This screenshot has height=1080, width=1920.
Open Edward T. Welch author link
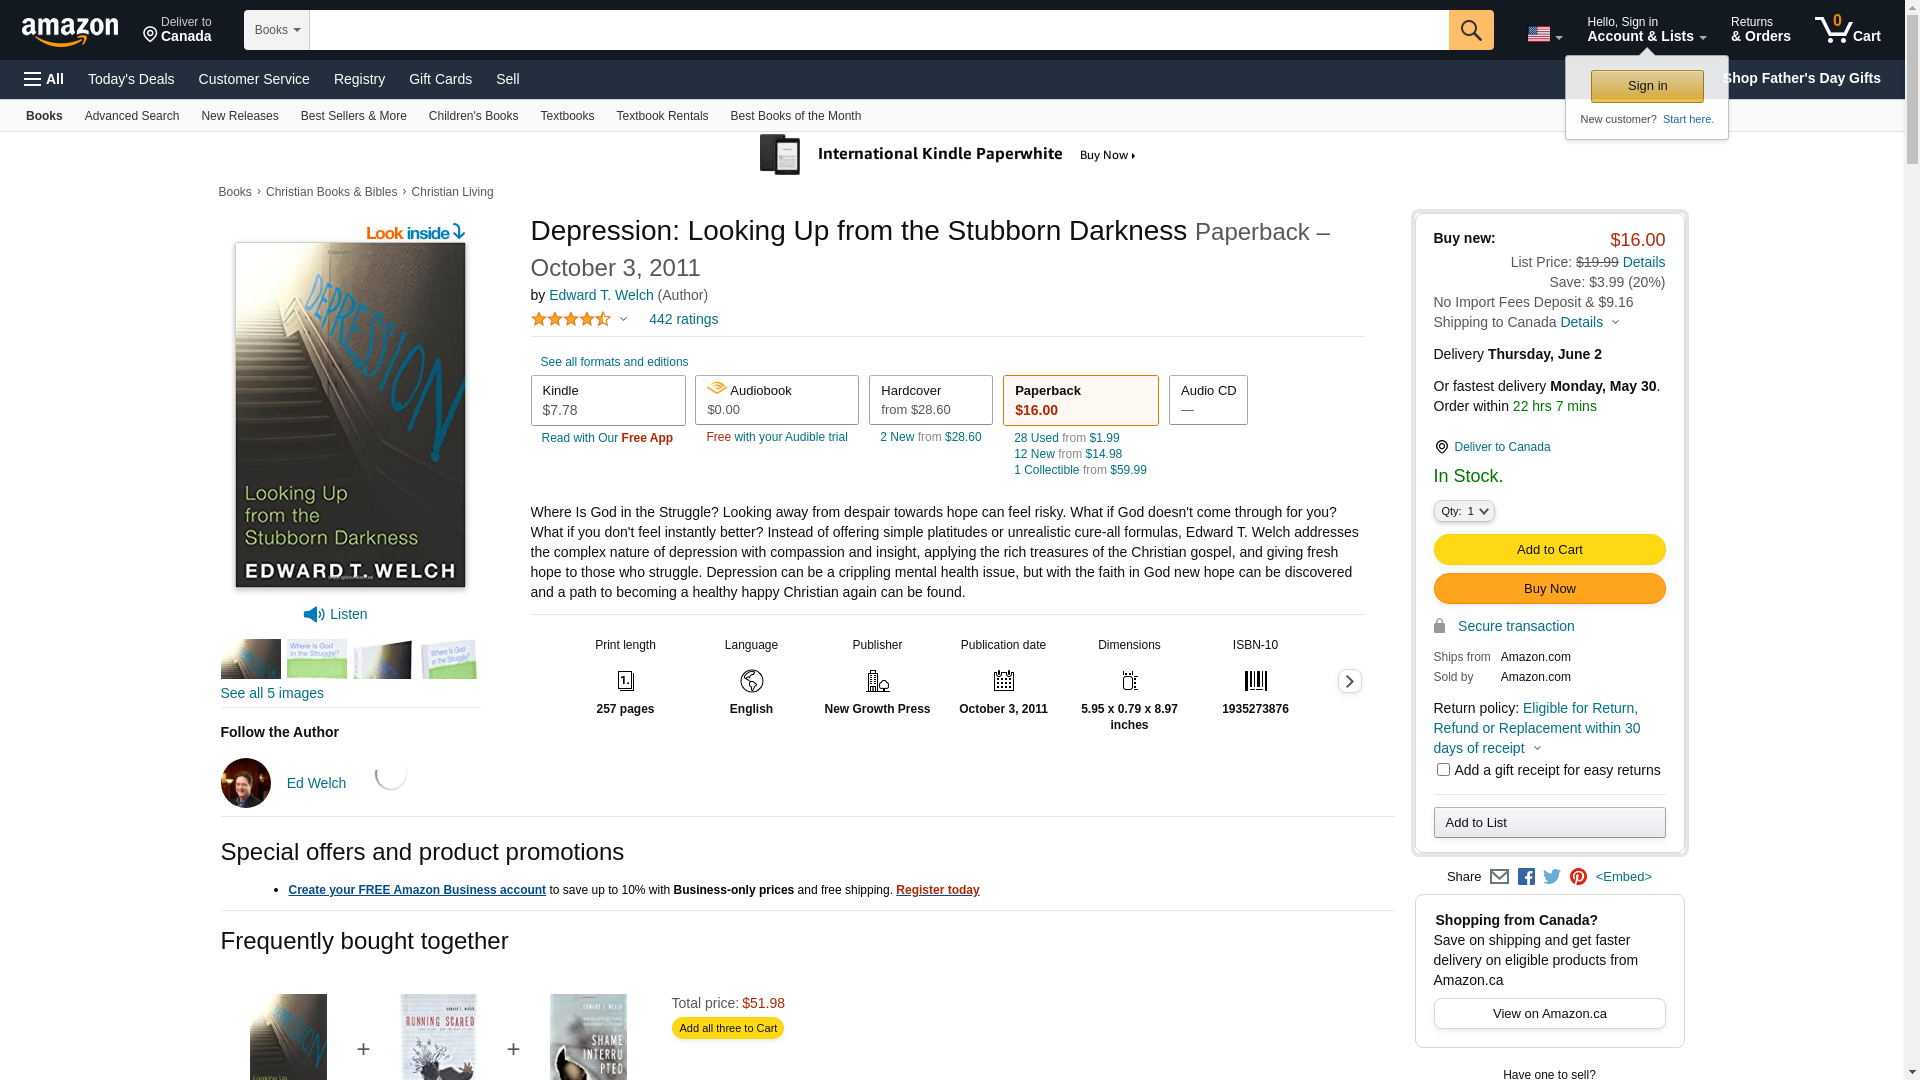[x=601, y=295]
